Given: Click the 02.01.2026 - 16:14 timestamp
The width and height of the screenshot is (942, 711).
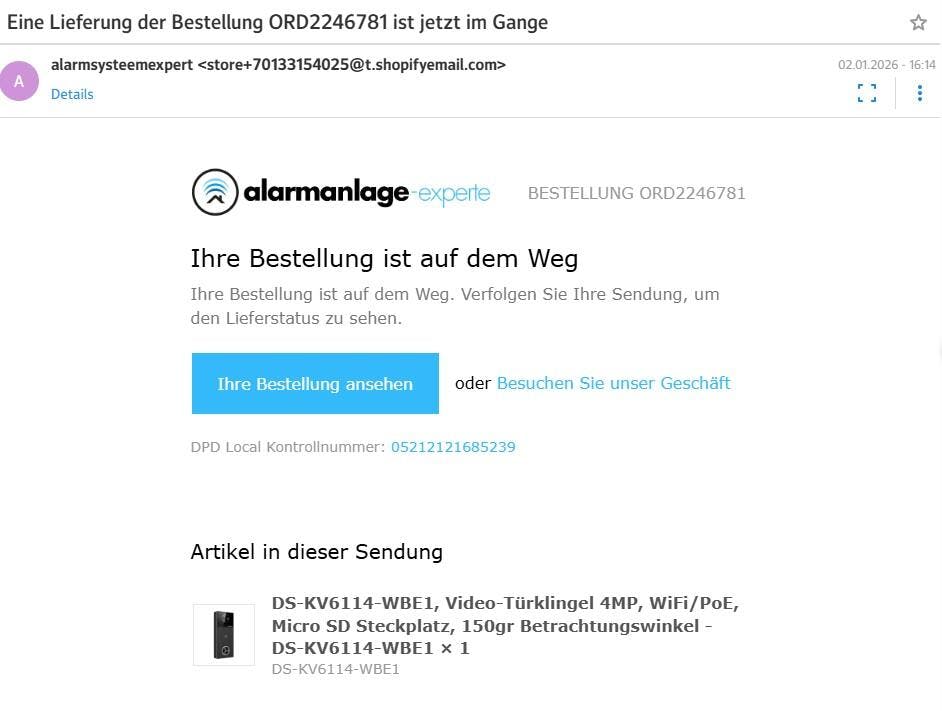Looking at the screenshot, I should (x=887, y=65).
